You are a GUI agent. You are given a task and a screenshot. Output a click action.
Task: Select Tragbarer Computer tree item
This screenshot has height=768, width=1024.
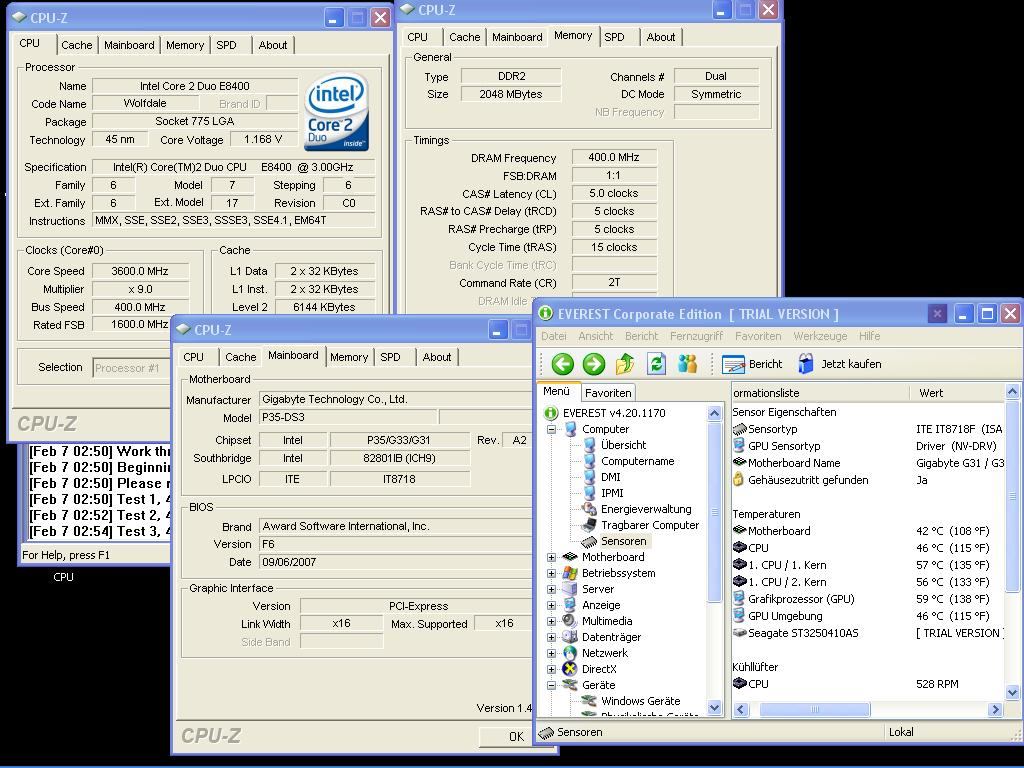tap(650, 525)
